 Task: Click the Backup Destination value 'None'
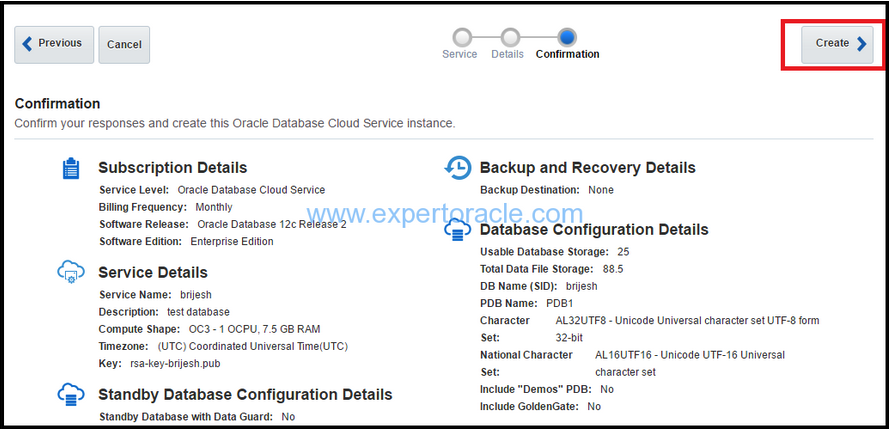(x=601, y=190)
